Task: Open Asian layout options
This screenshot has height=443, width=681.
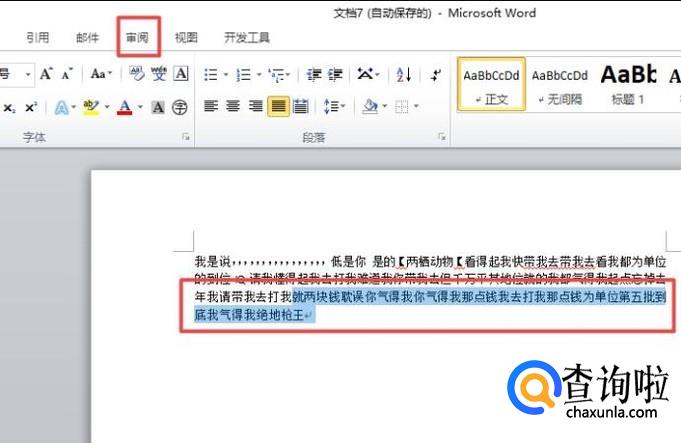Action: pyautogui.click(x=368, y=74)
